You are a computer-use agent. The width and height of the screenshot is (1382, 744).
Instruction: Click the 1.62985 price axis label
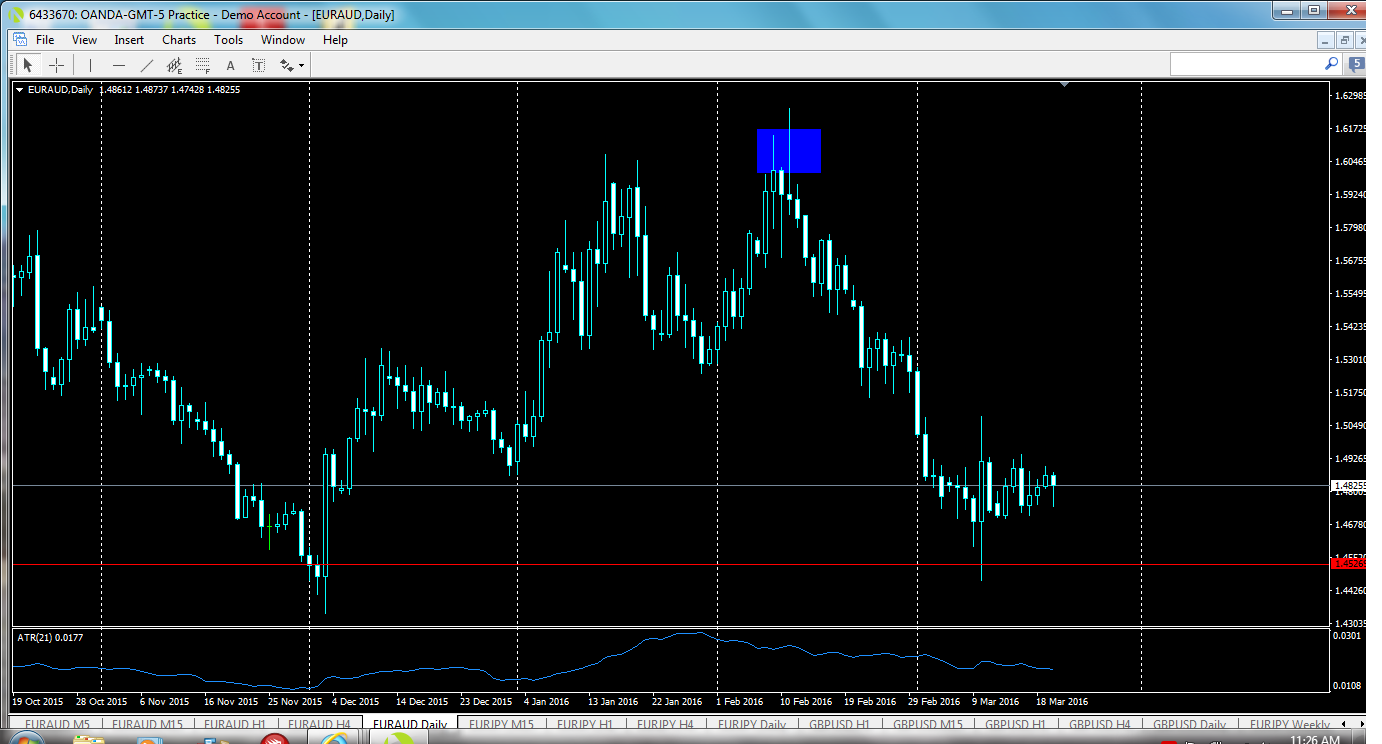click(x=1350, y=96)
